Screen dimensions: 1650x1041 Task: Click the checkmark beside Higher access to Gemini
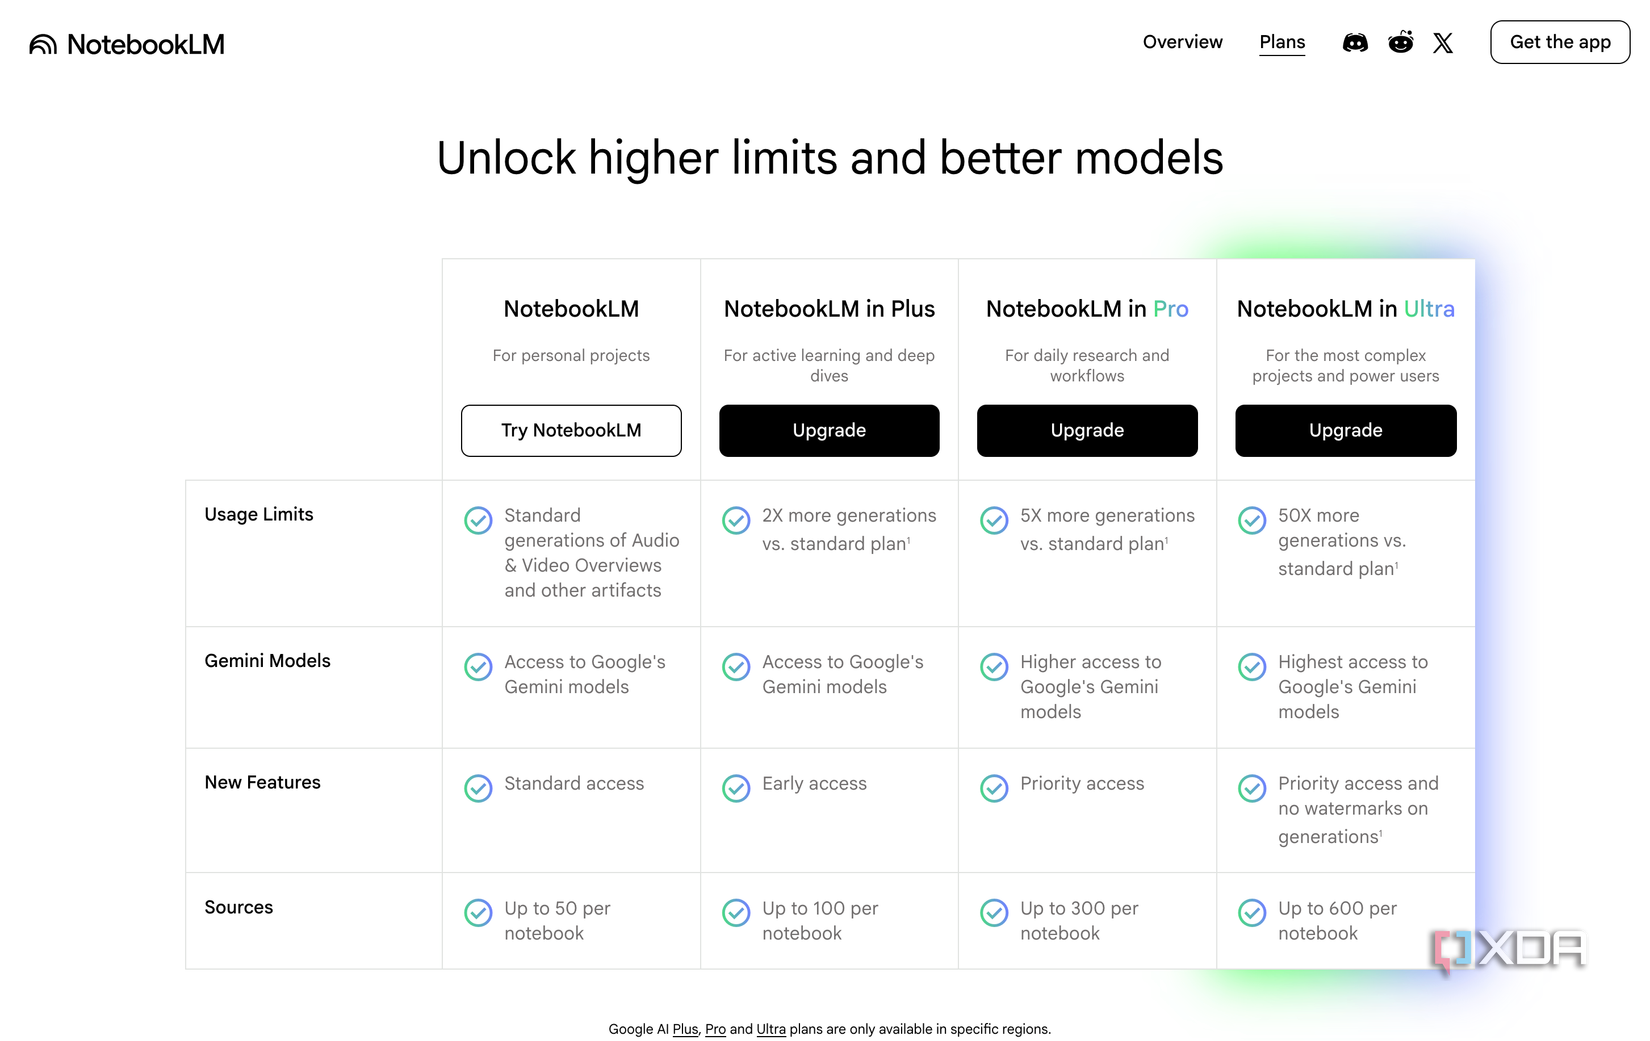click(x=994, y=667)
